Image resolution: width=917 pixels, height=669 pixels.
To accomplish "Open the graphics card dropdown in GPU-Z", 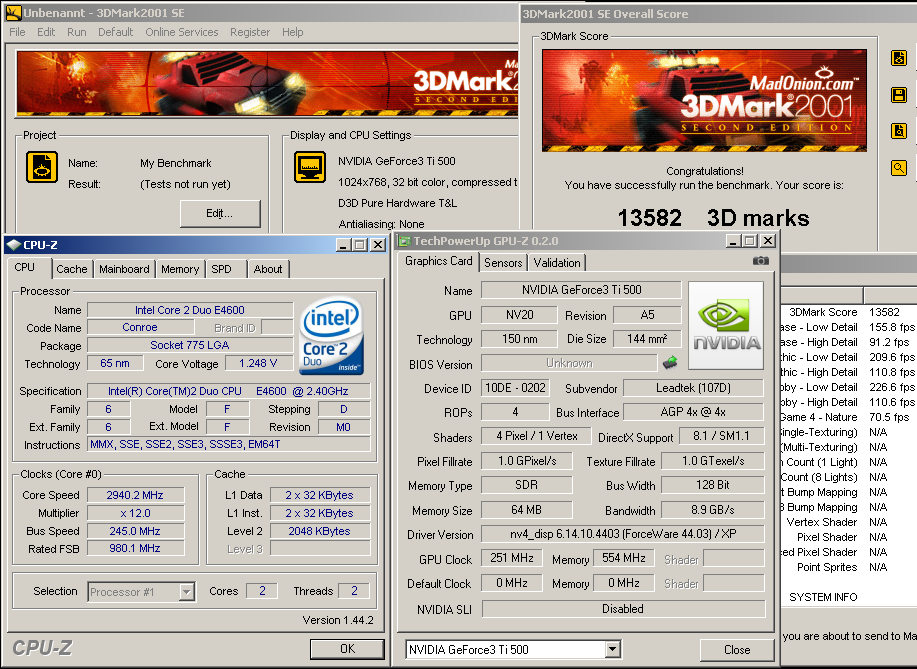I will (x=612, y=649).
